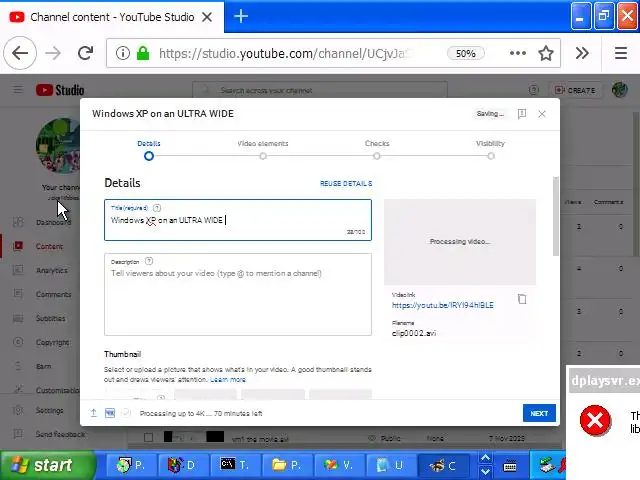Click the CREATE button
The image size is (640, 480).
(575, 90)
